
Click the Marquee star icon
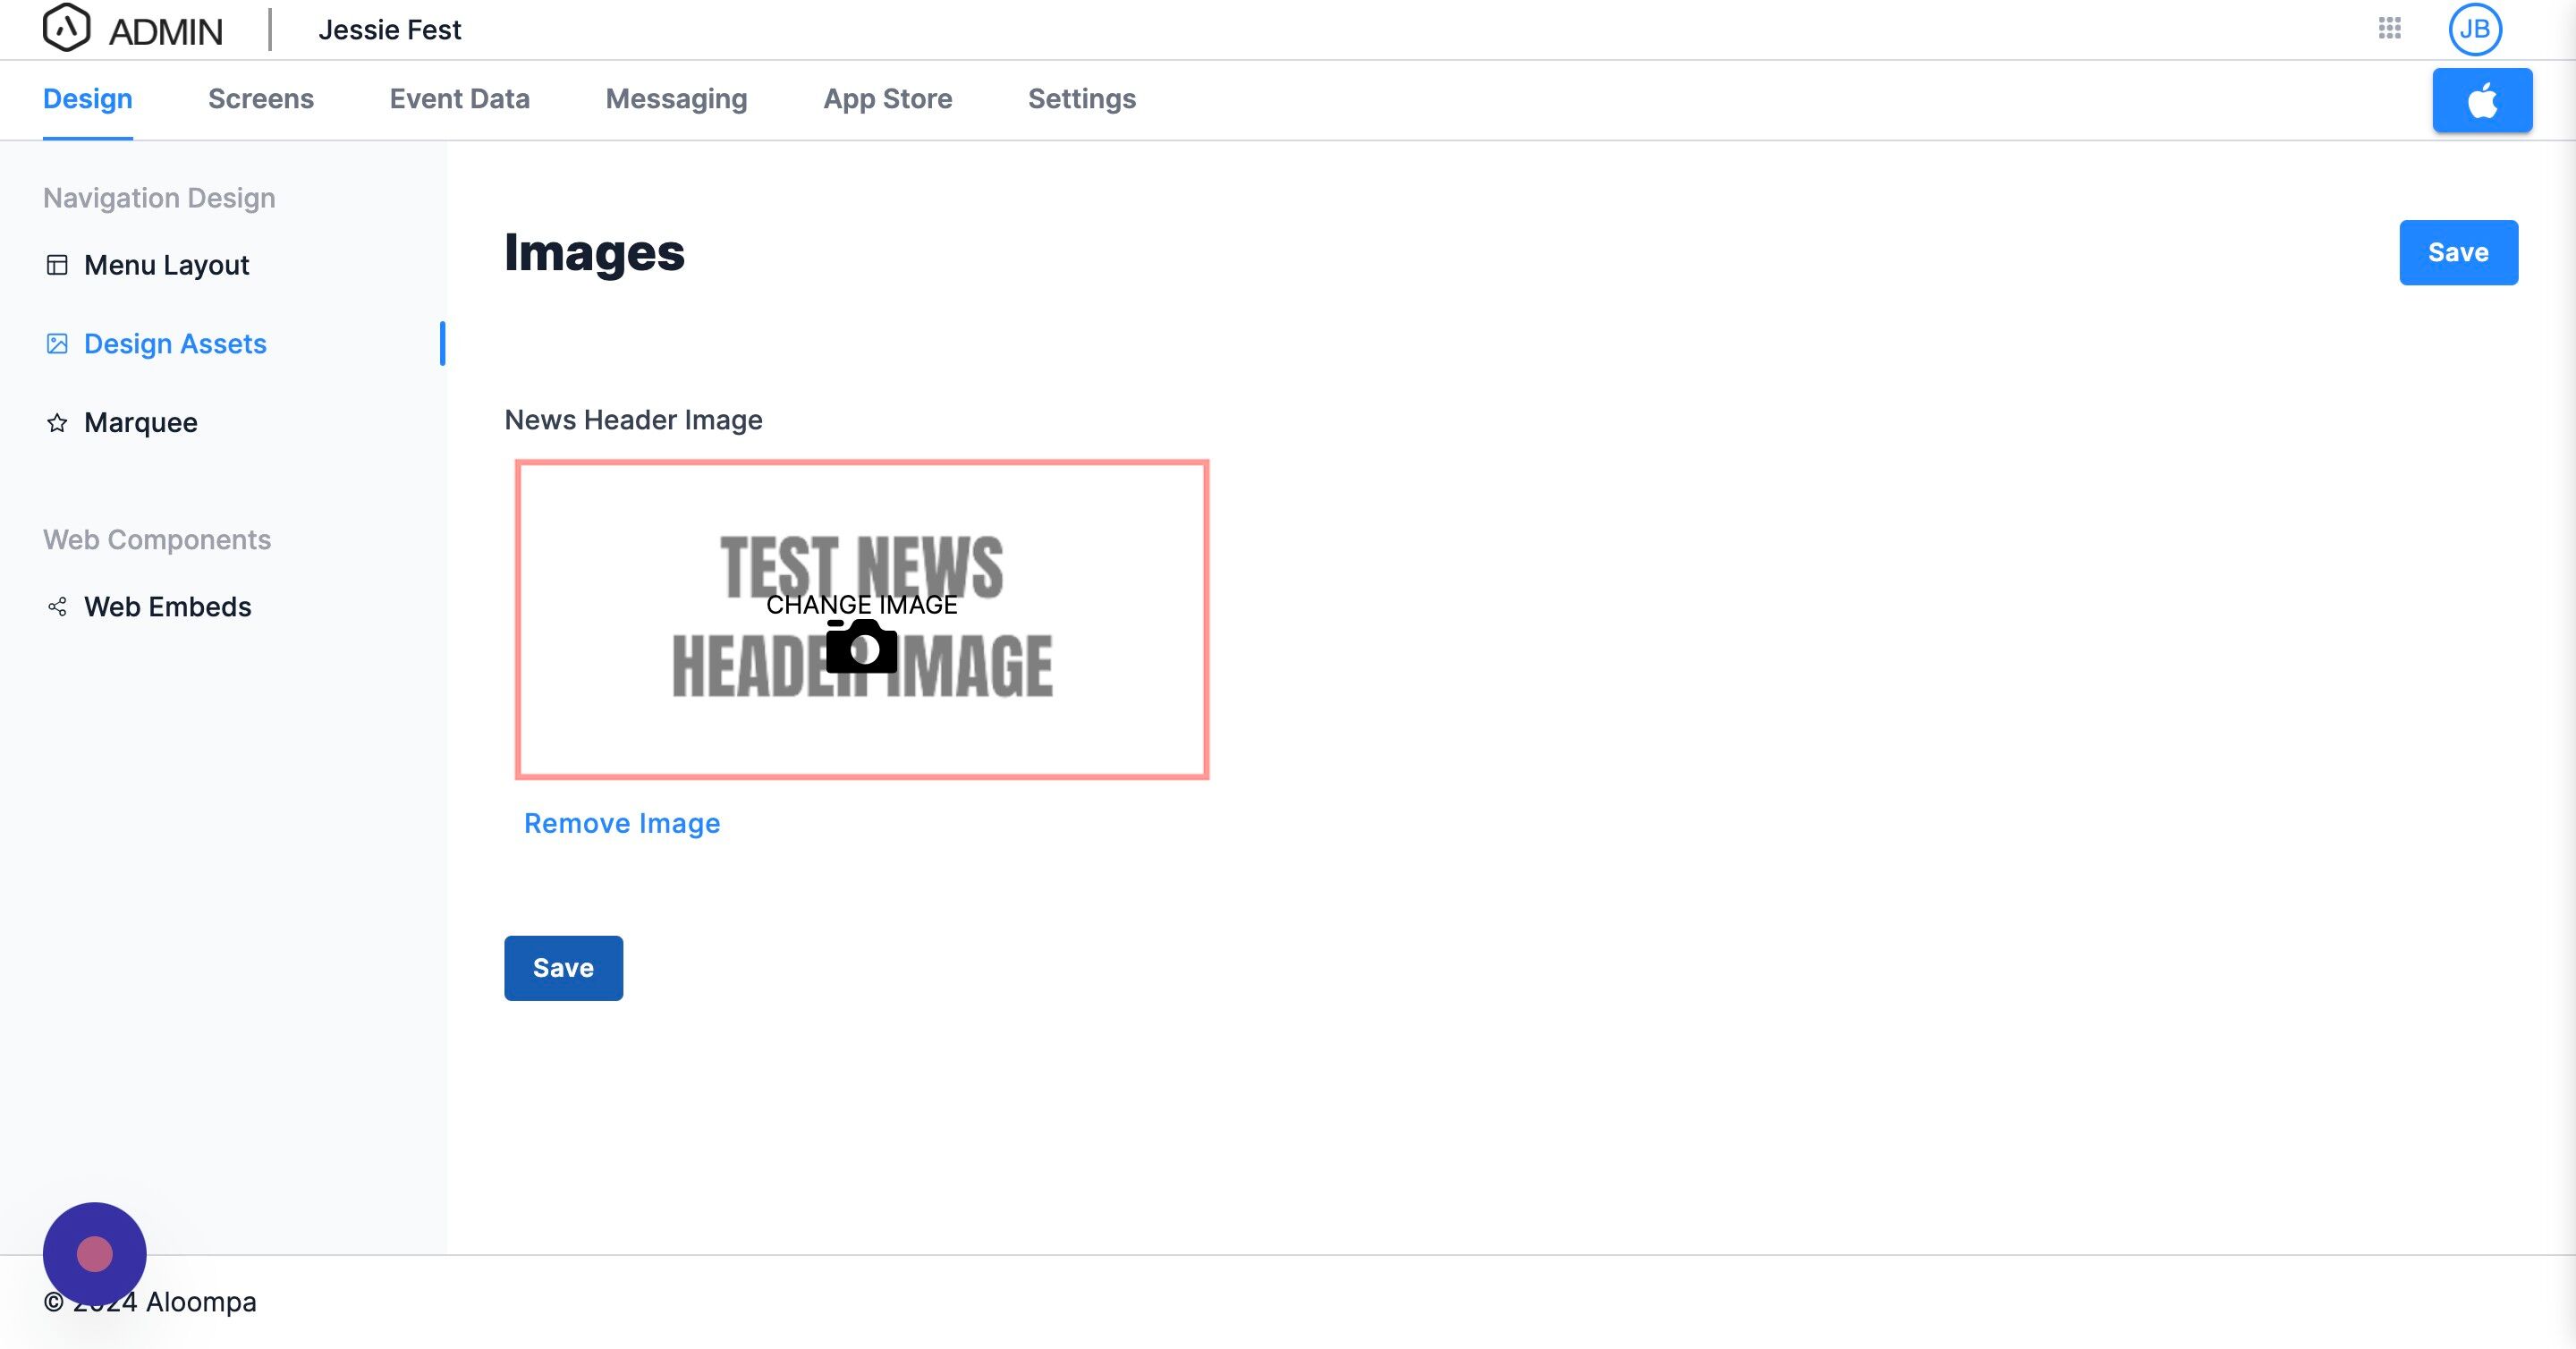[57, 423]
